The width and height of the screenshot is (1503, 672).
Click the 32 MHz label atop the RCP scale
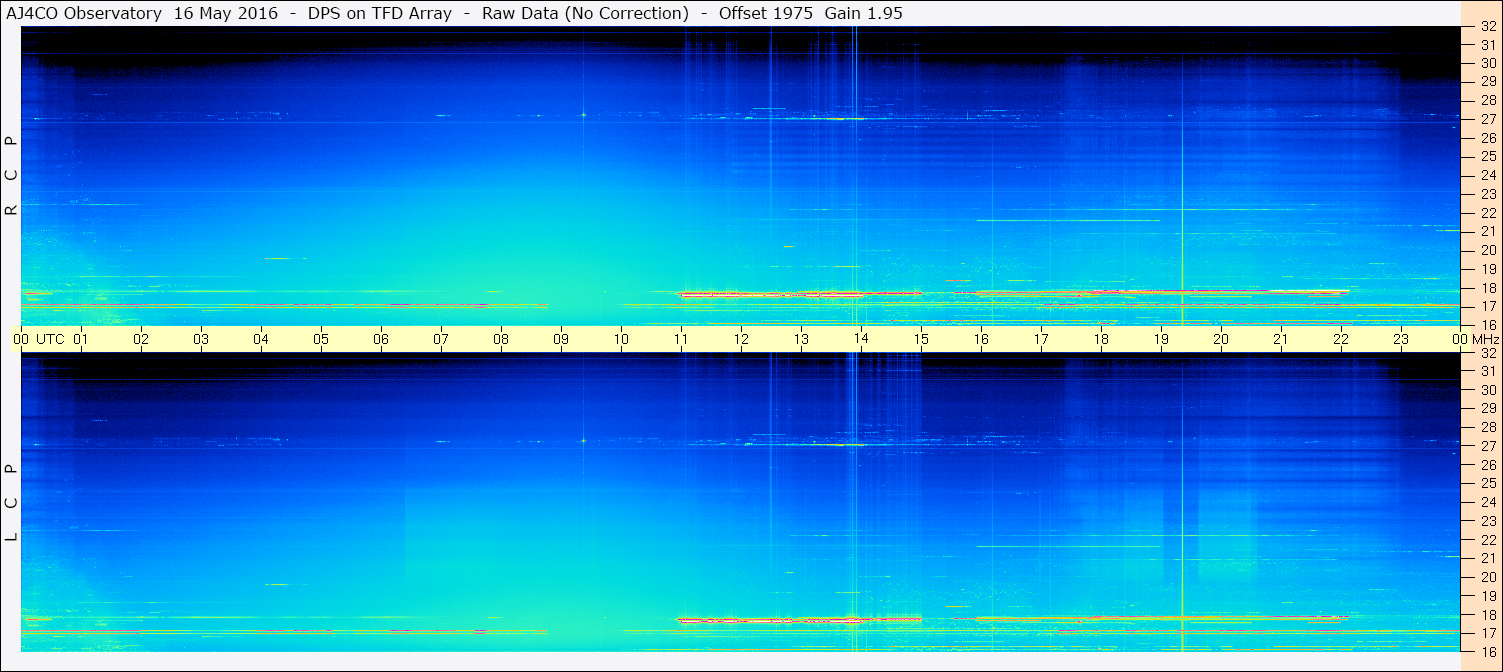(x=1487, y=27)
